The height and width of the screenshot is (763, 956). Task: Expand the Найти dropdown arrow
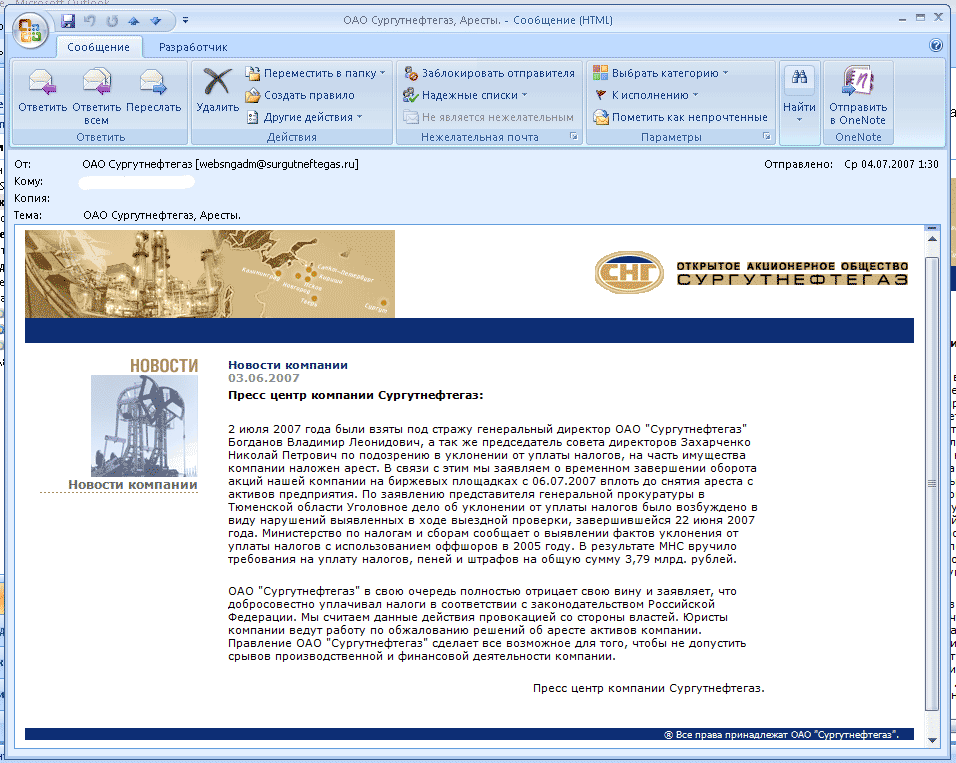tap(799, 120)
